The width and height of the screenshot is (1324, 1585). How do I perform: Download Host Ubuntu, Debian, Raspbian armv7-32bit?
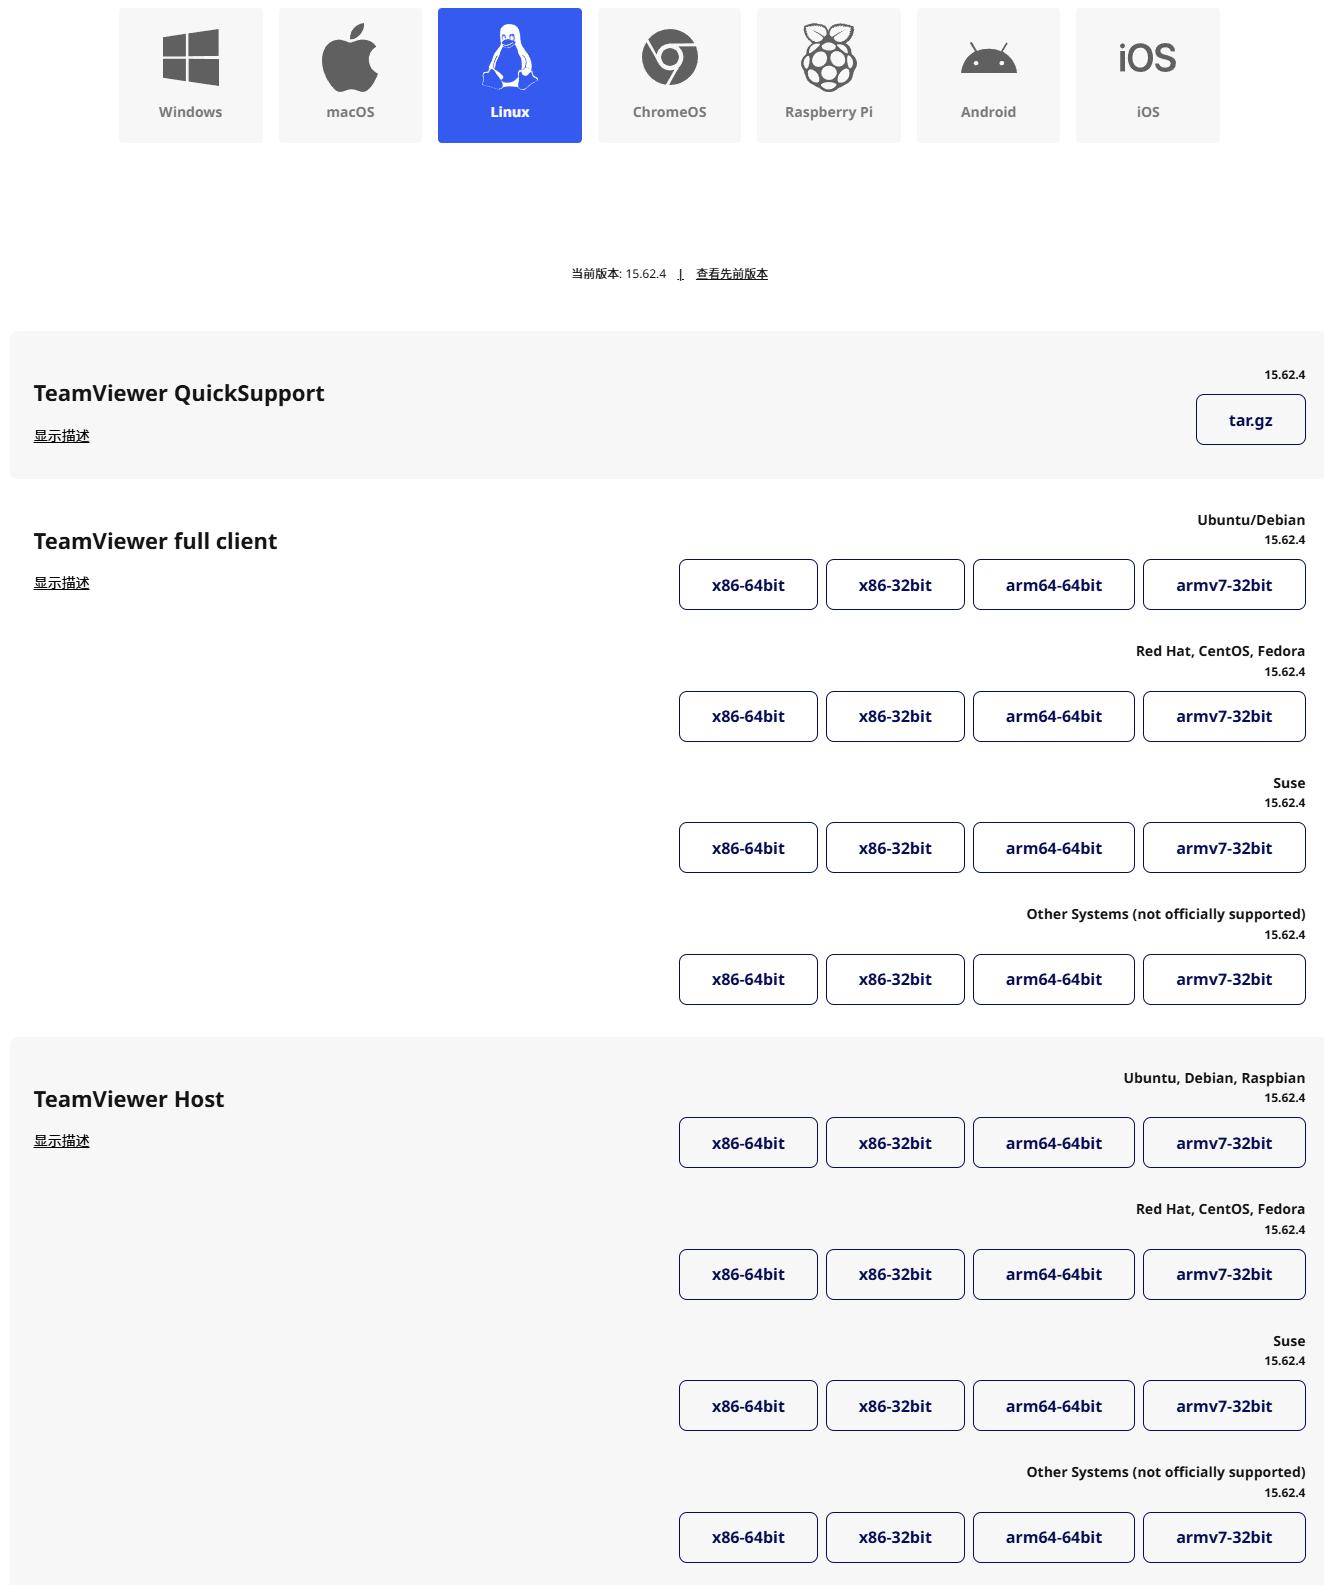pos(1224,1143)
